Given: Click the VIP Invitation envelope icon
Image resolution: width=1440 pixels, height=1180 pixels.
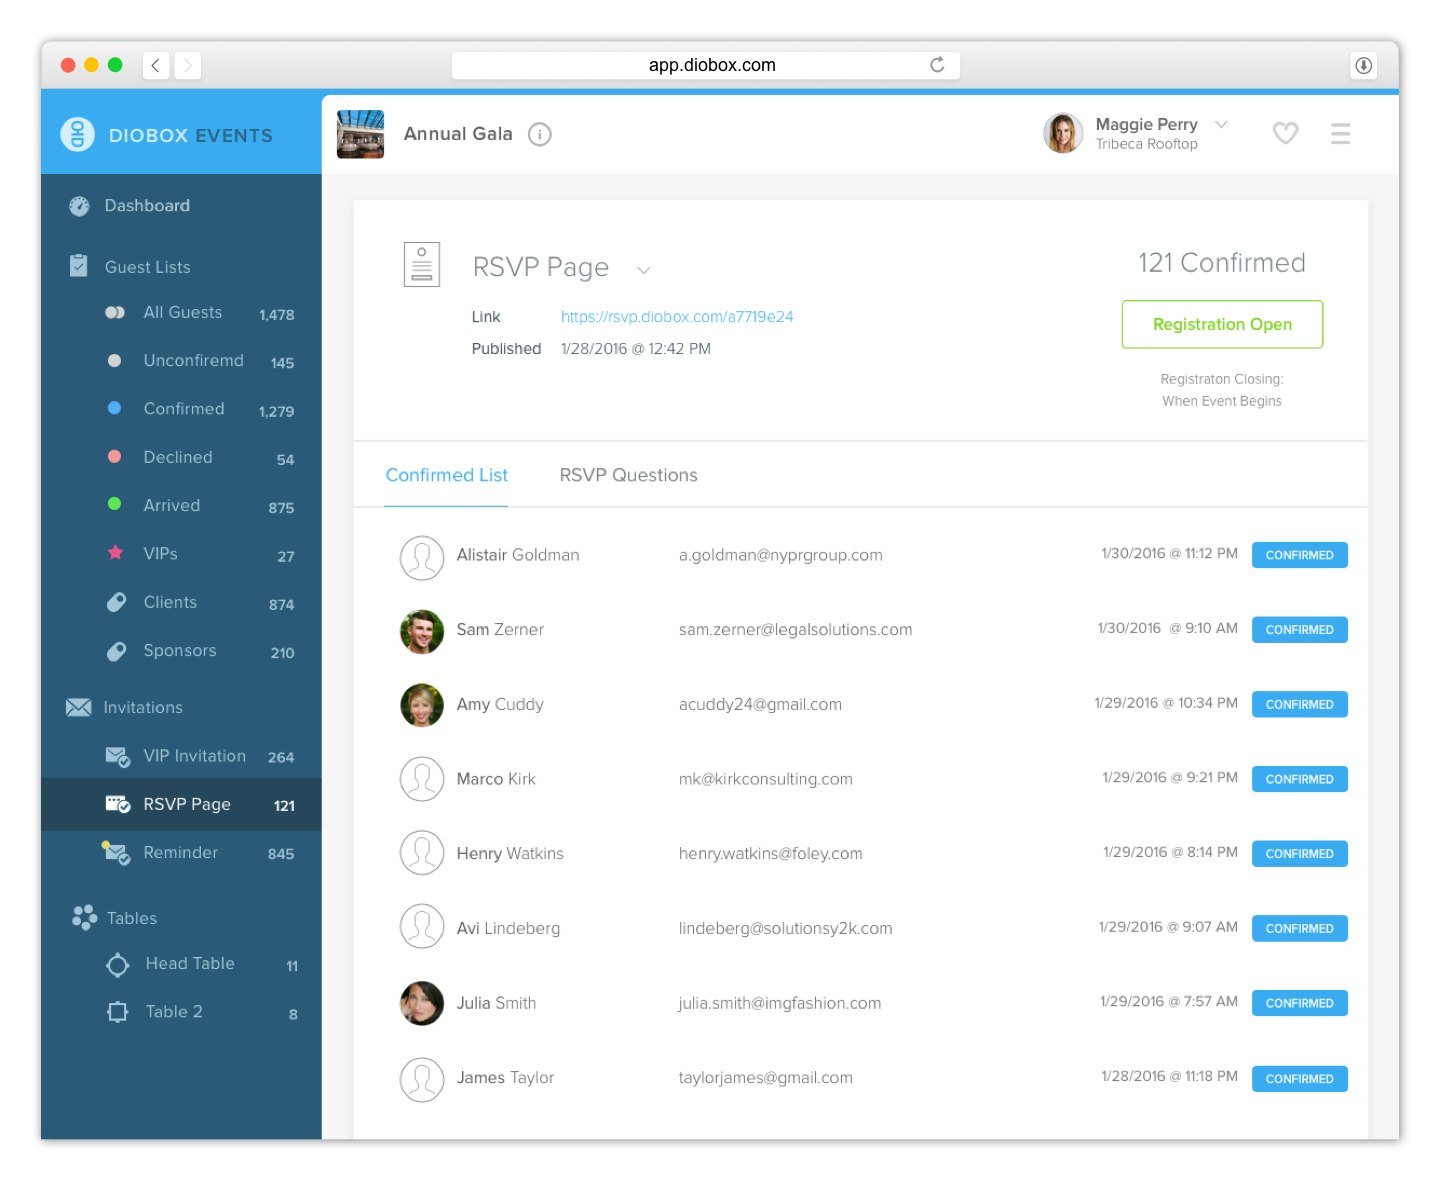Looking at the screenshot, I should pyautogui.click(x=118, y=757).
